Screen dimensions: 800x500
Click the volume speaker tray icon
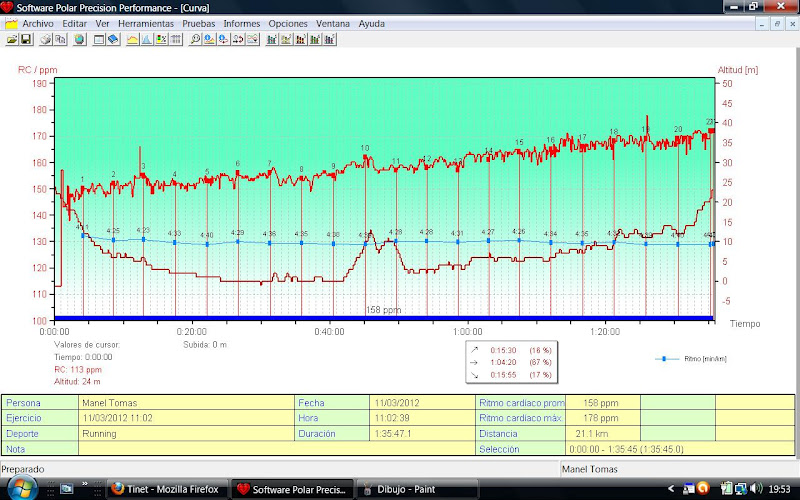[757, 488]
